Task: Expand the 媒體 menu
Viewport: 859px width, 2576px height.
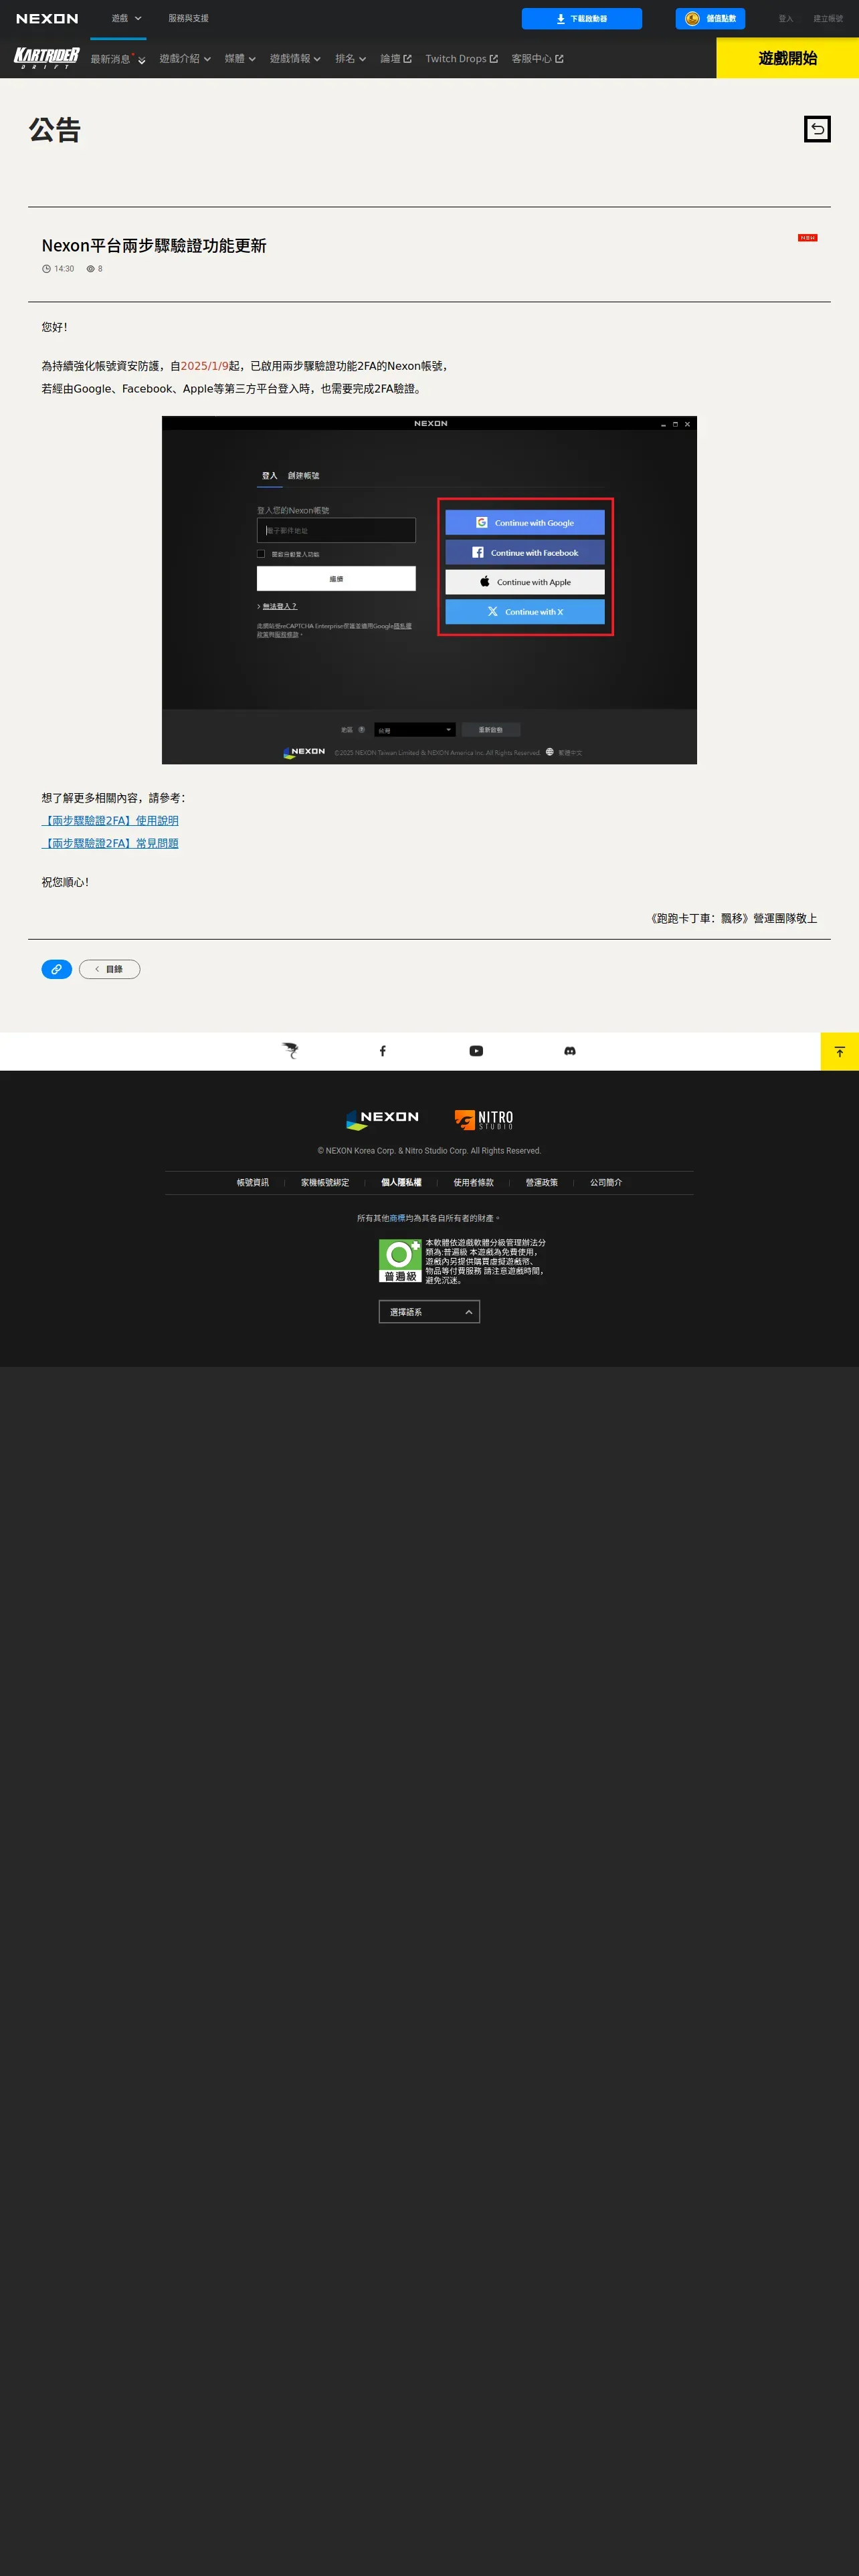Action: (x=240, y=59)
